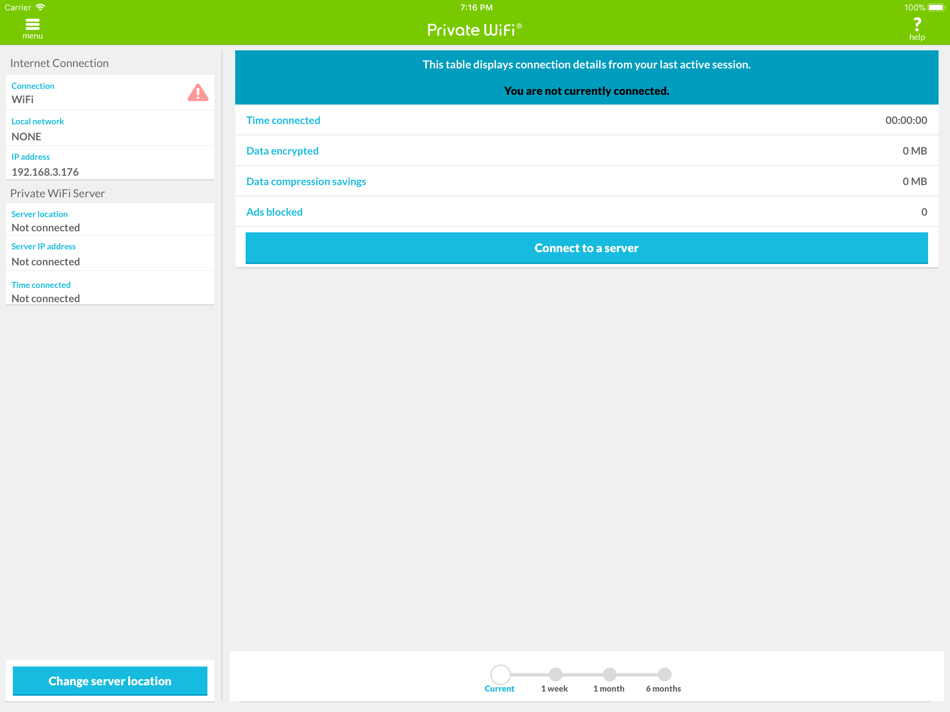Tap the Local network NONE entry

point(110,128)
